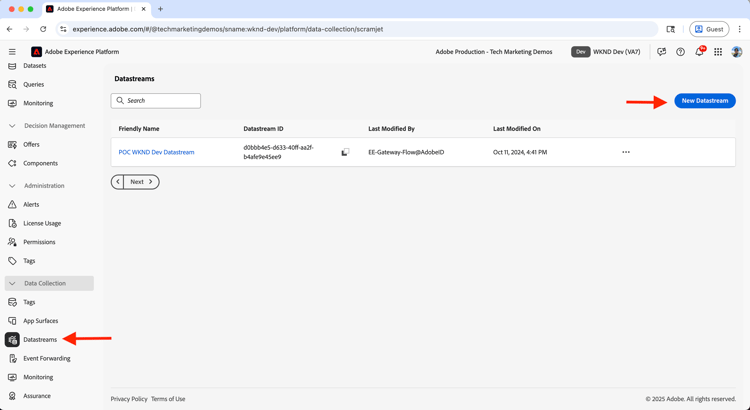
Task: Open the feedback chat icon in header
Action: pyautogui.click(x=662, y=52)
